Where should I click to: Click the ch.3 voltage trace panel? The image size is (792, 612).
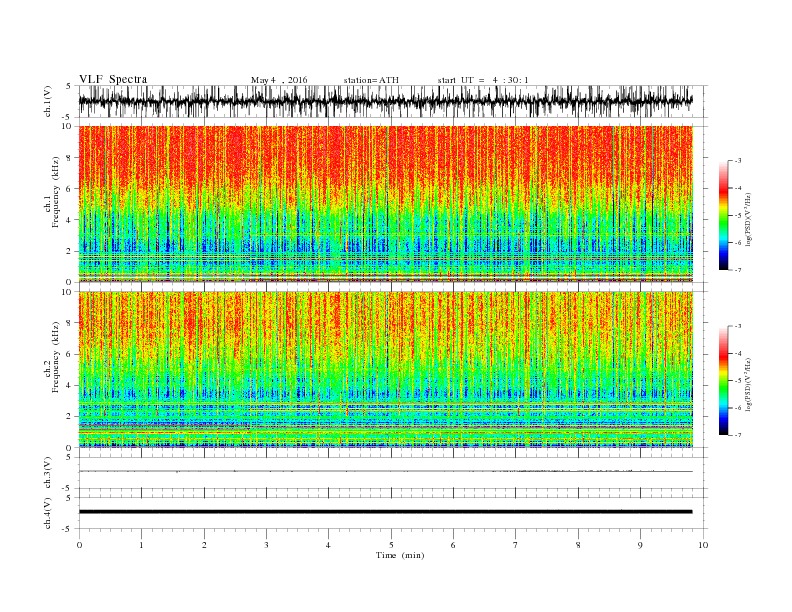click(x=393, y=473)
